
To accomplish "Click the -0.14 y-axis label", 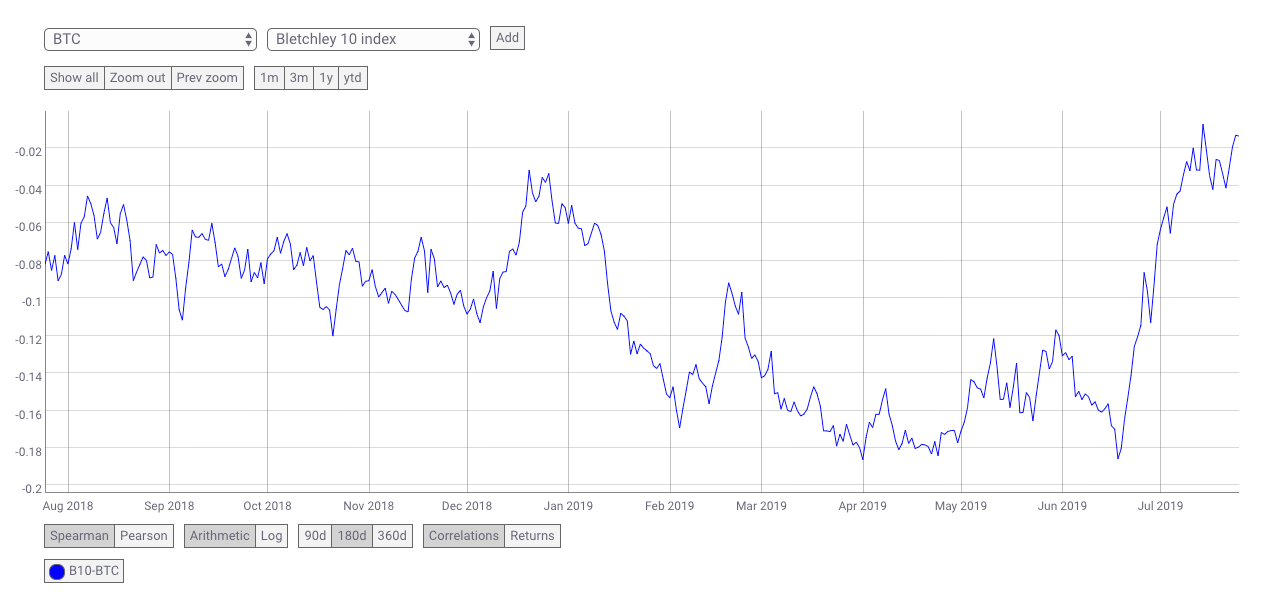I will tap(28, 376).
